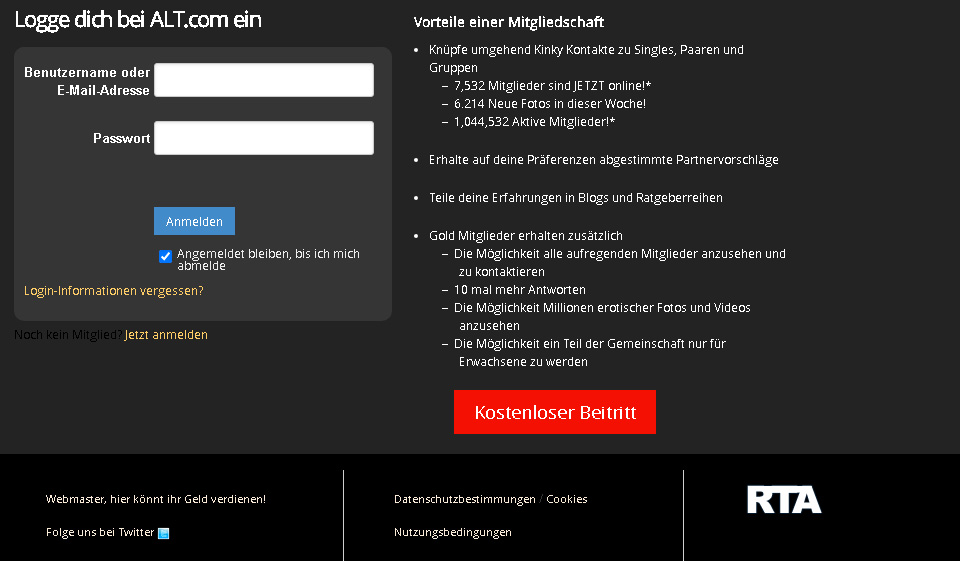The width and height of the screenshot is (960, 561).
Task: Click the Benutzername oder E-Mail-Adresse input field
Action: tap(264, 80)
